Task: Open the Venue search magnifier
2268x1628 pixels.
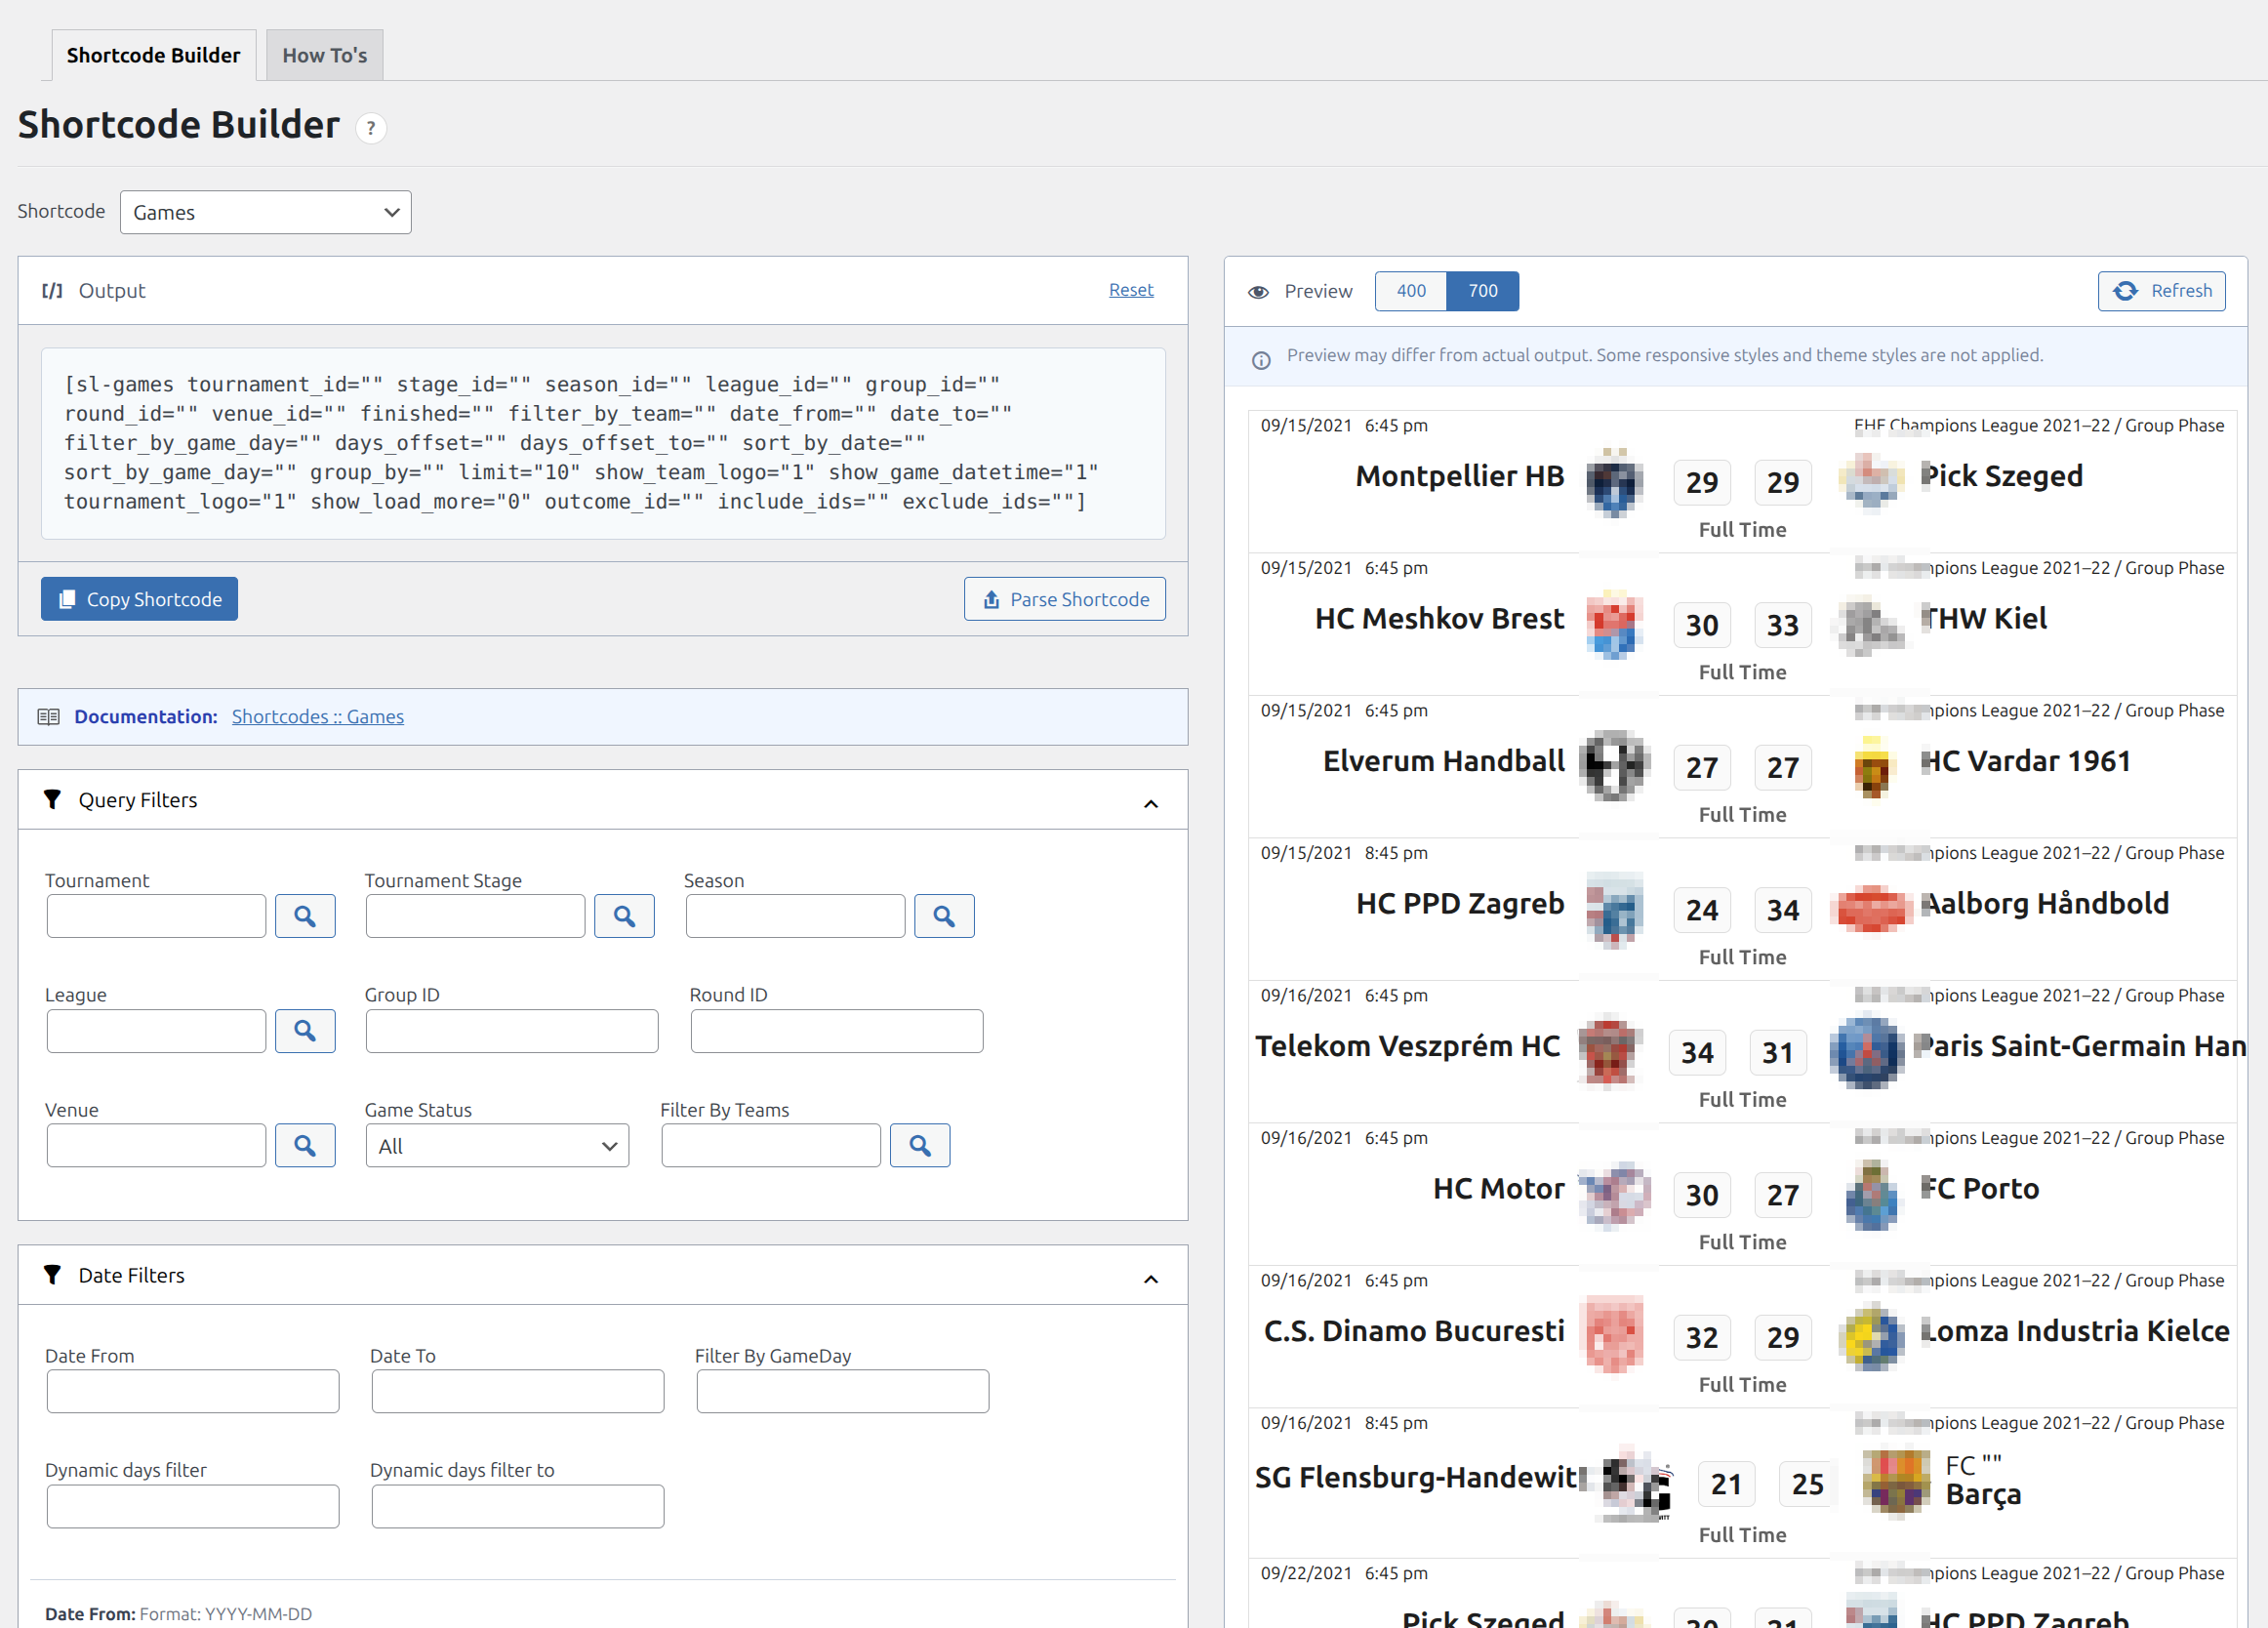Action: point(305,1145)
